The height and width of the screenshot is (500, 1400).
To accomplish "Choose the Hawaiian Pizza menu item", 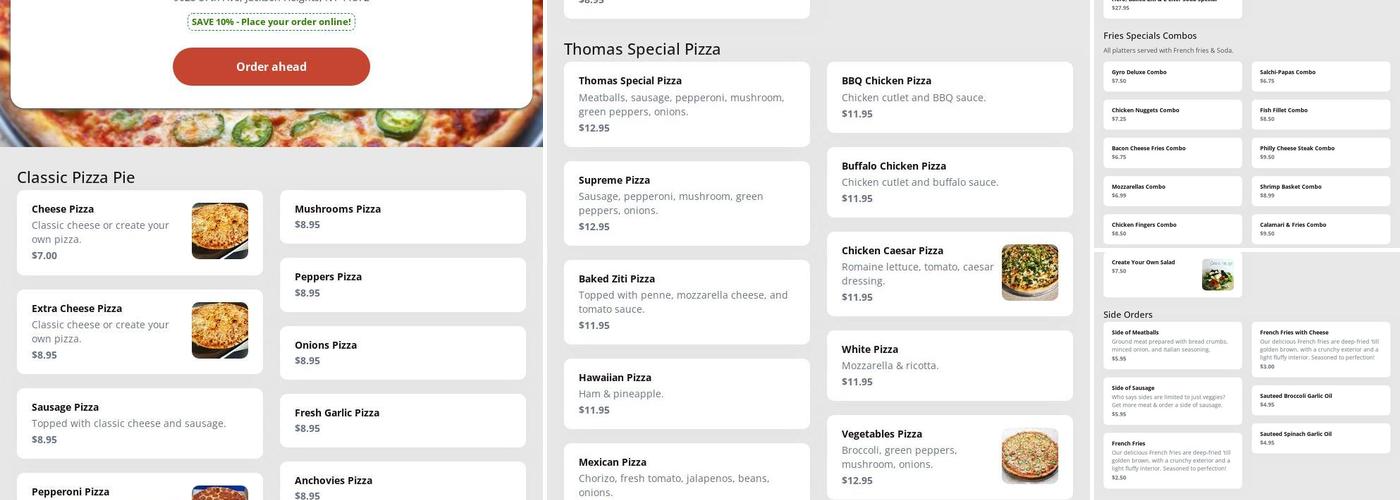I will click(686, 393).
